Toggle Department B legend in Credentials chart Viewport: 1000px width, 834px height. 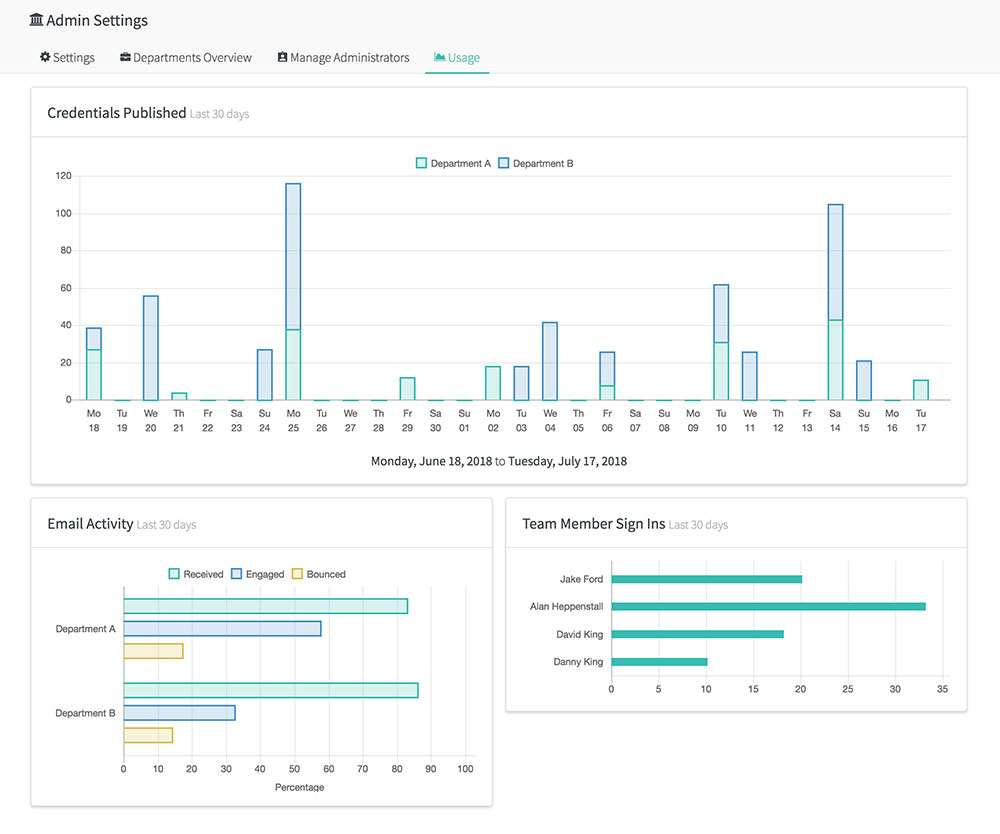(535, 163)
